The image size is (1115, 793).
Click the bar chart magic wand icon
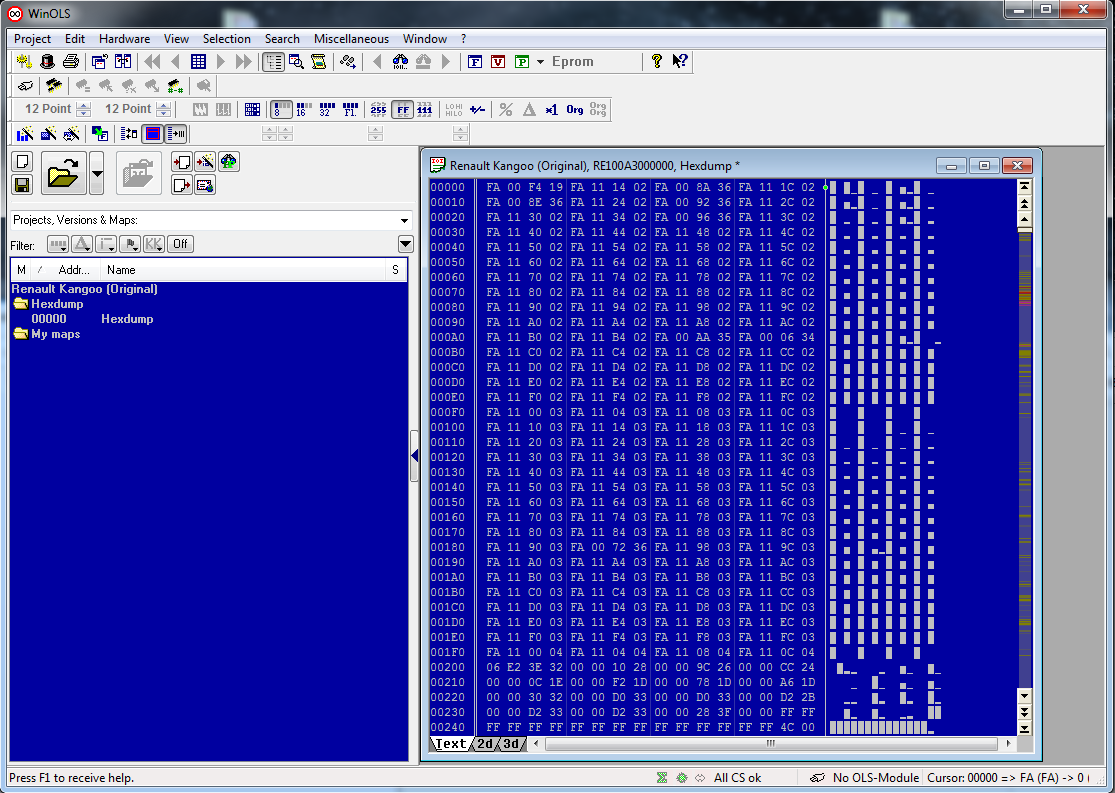click(x=25, y=134)
